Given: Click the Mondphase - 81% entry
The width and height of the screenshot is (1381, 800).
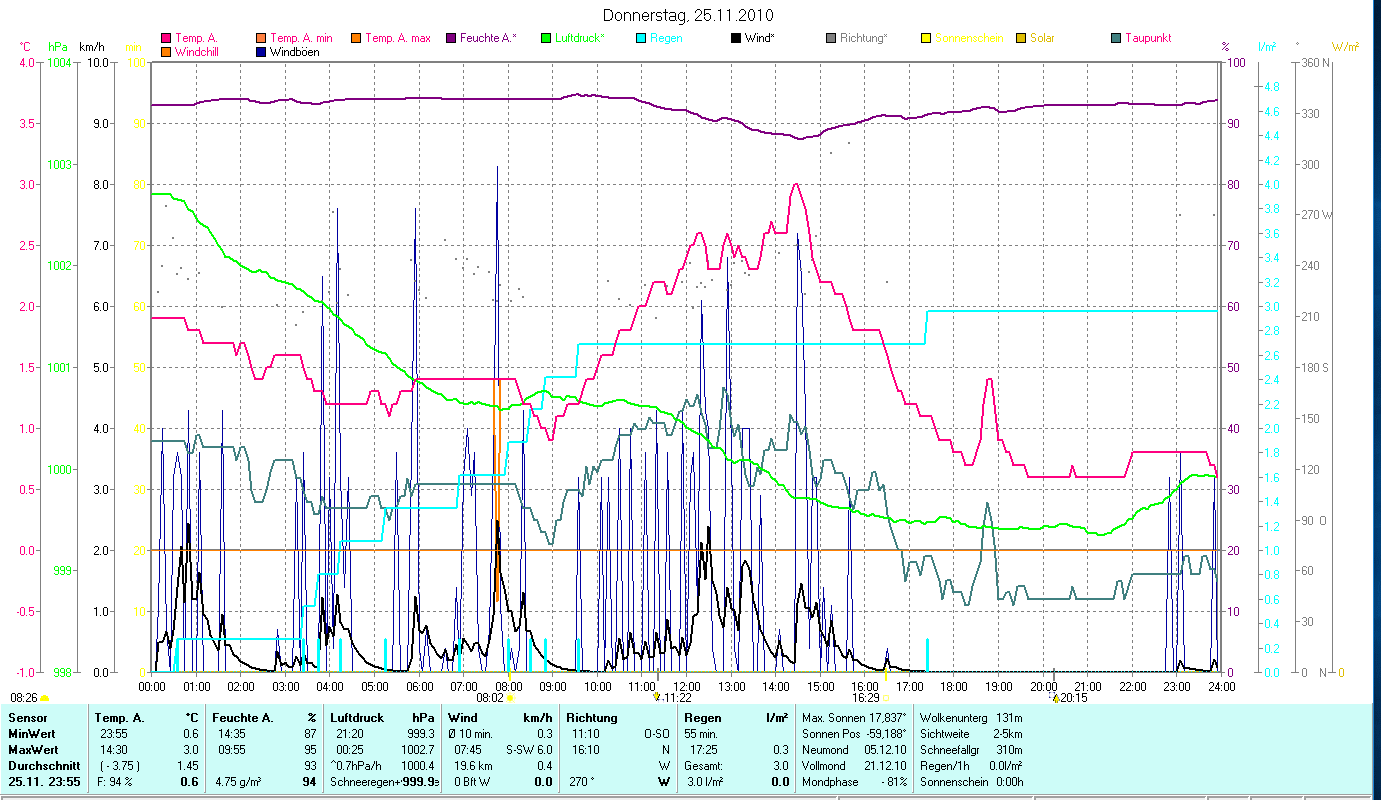Looking at the screenshot, I should 854,782.
